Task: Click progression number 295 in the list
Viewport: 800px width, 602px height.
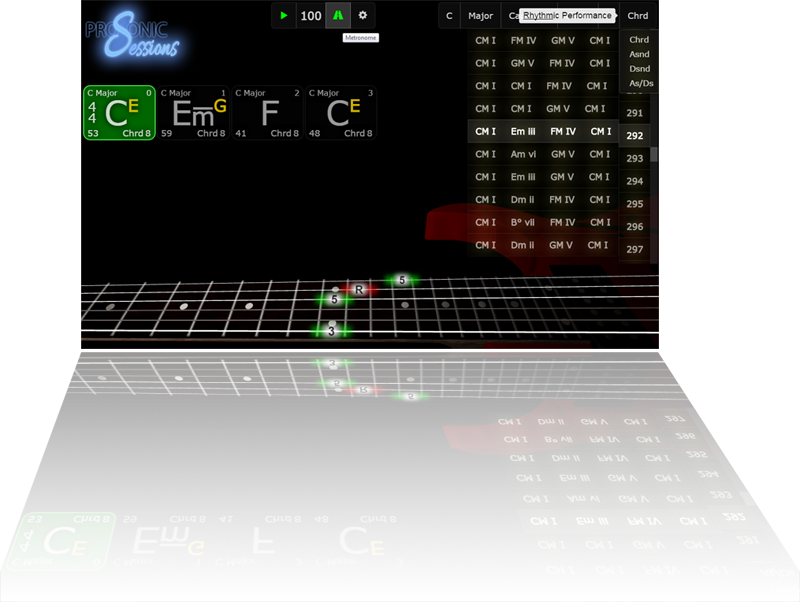Action: click(633, 203)
